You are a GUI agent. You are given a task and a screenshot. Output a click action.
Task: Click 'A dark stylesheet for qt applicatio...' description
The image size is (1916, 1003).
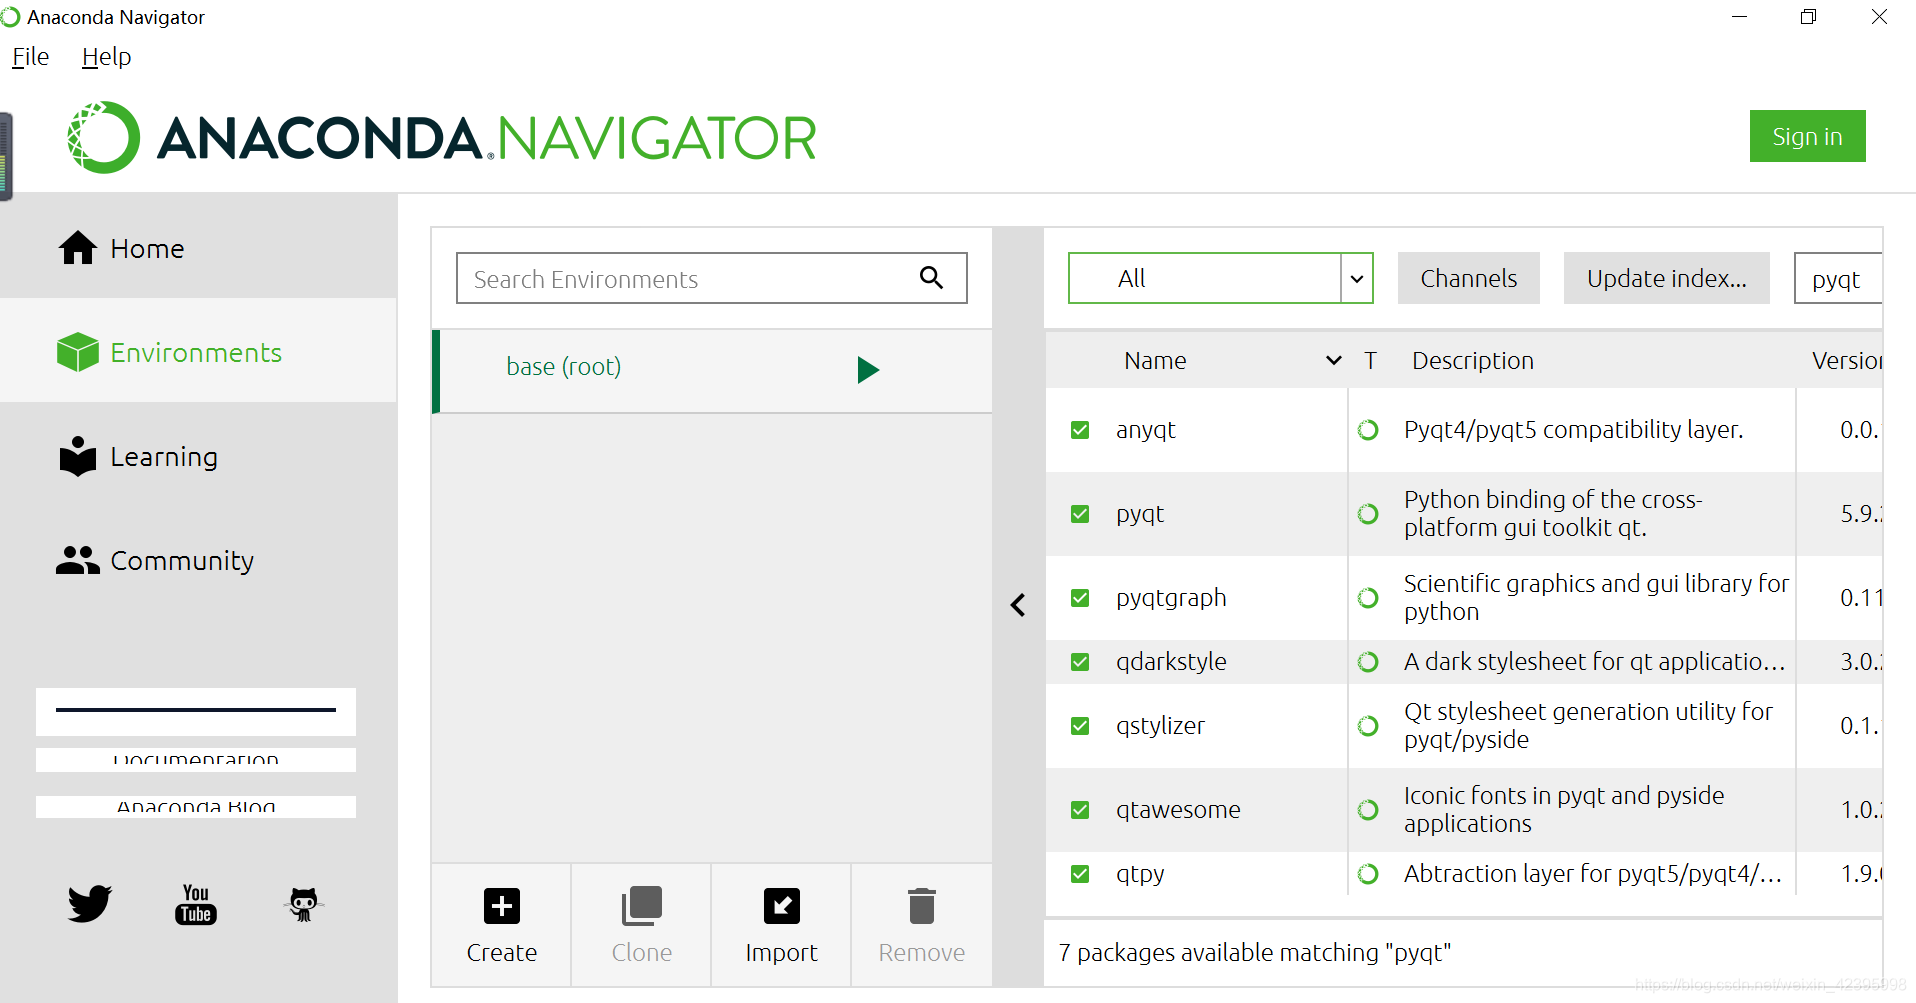point(1594,662)
